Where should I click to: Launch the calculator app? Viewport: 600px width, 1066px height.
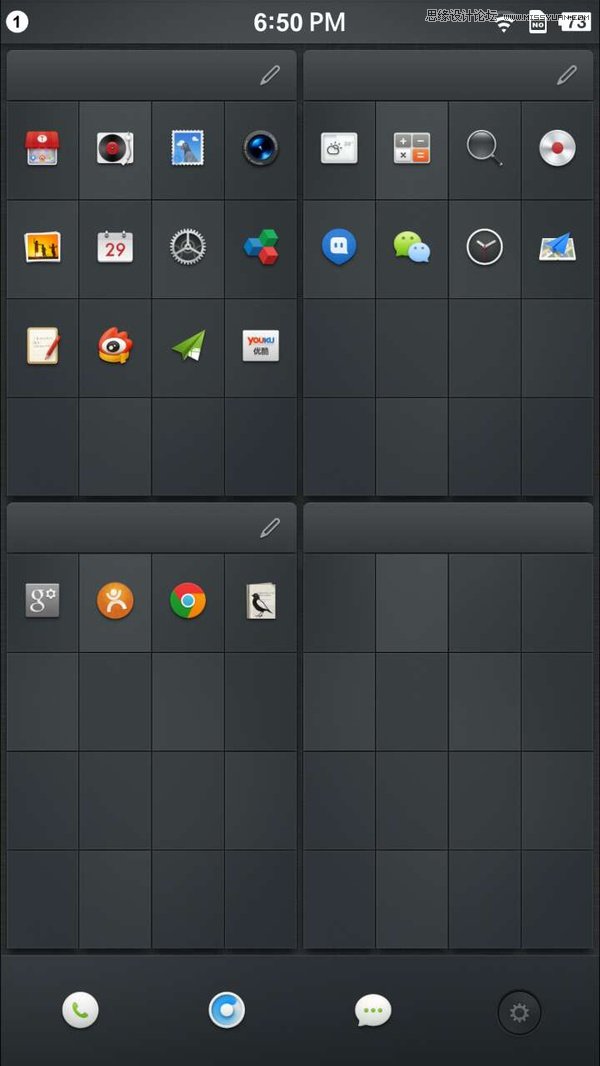[x=412, y=148]
